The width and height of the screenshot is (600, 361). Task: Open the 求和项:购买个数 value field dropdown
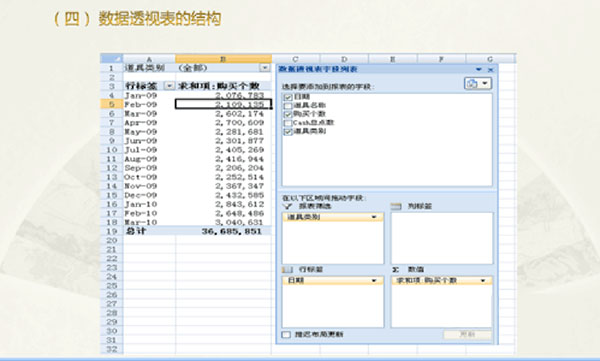pos(483,281)
